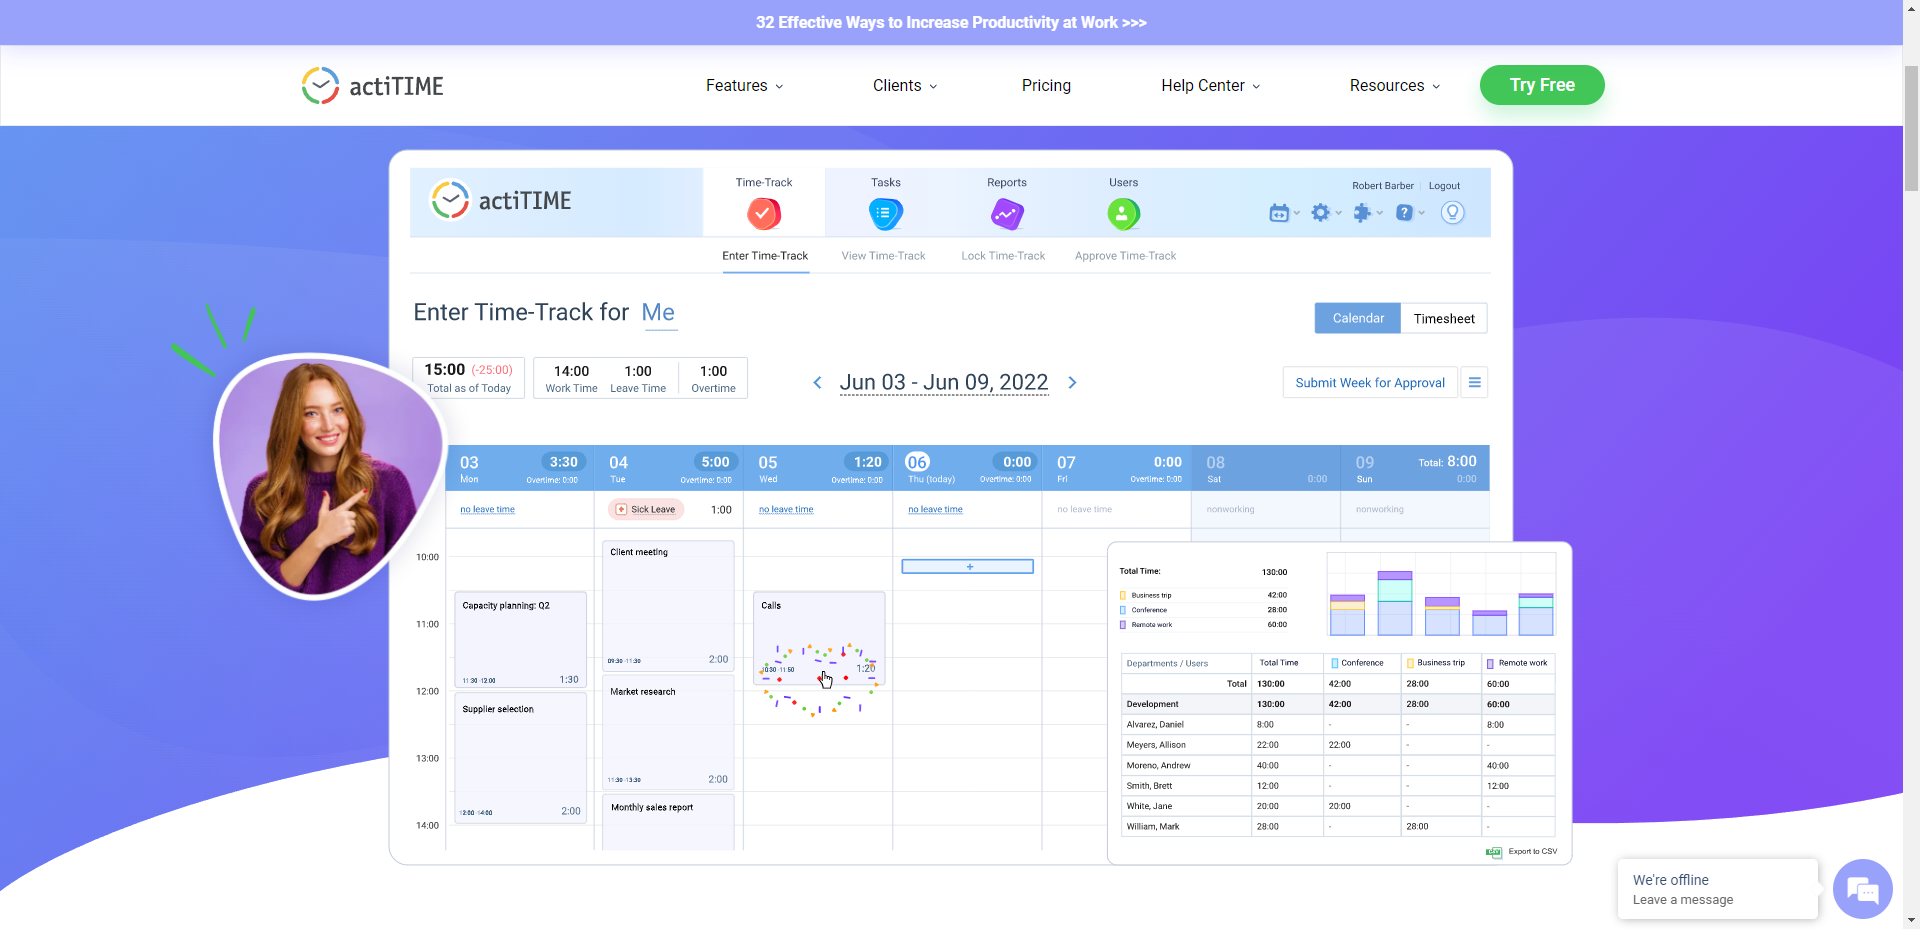The width and height of the screenshot is (1920, 929).
Task: Open the Approve Time-Track tab
Action: click(x=1124, y=255)
